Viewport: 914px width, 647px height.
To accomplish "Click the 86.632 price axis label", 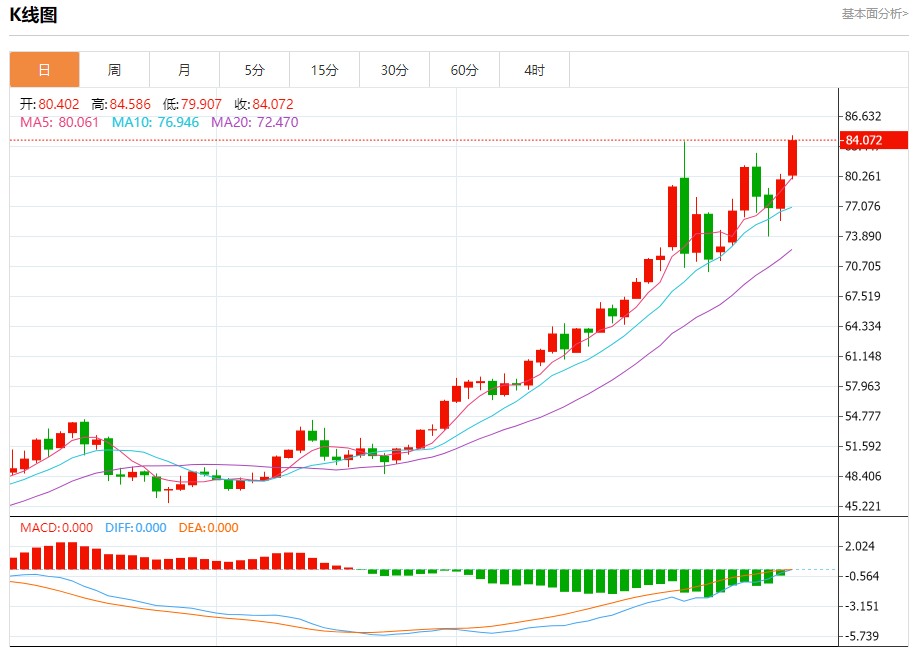I will 863,116.
